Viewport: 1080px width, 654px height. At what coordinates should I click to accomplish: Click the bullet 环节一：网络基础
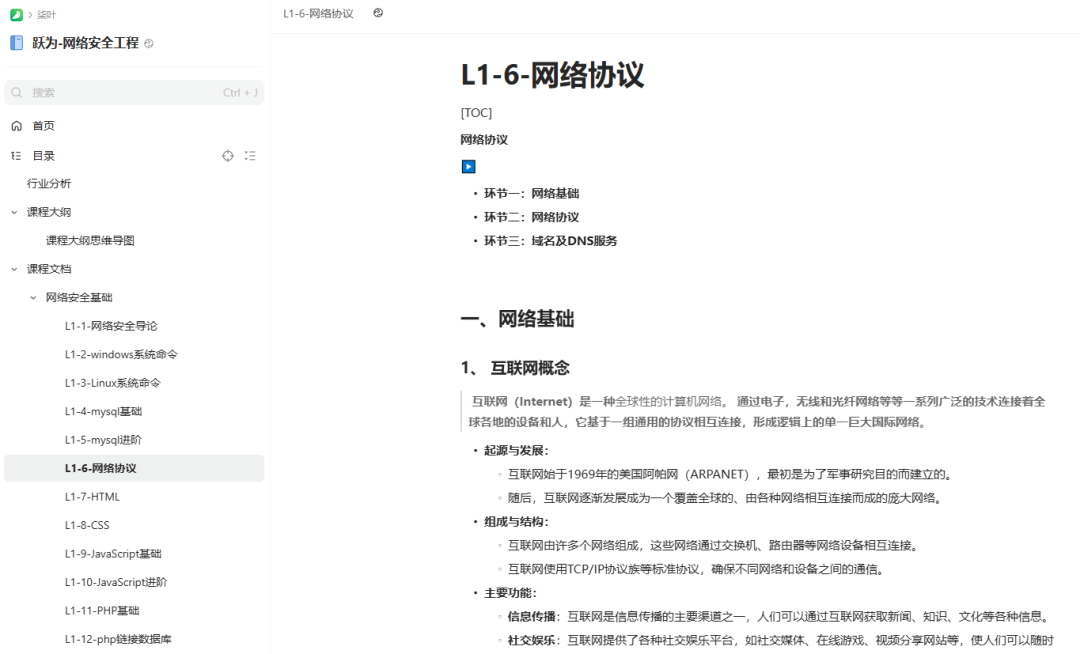pyautogui.click(x=531, y=193)
